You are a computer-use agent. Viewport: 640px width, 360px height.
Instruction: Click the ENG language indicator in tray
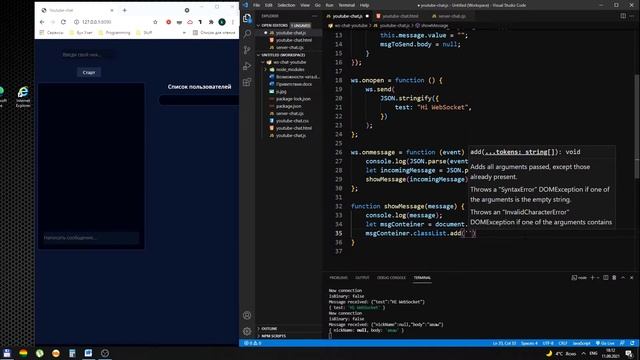[593, 353]
